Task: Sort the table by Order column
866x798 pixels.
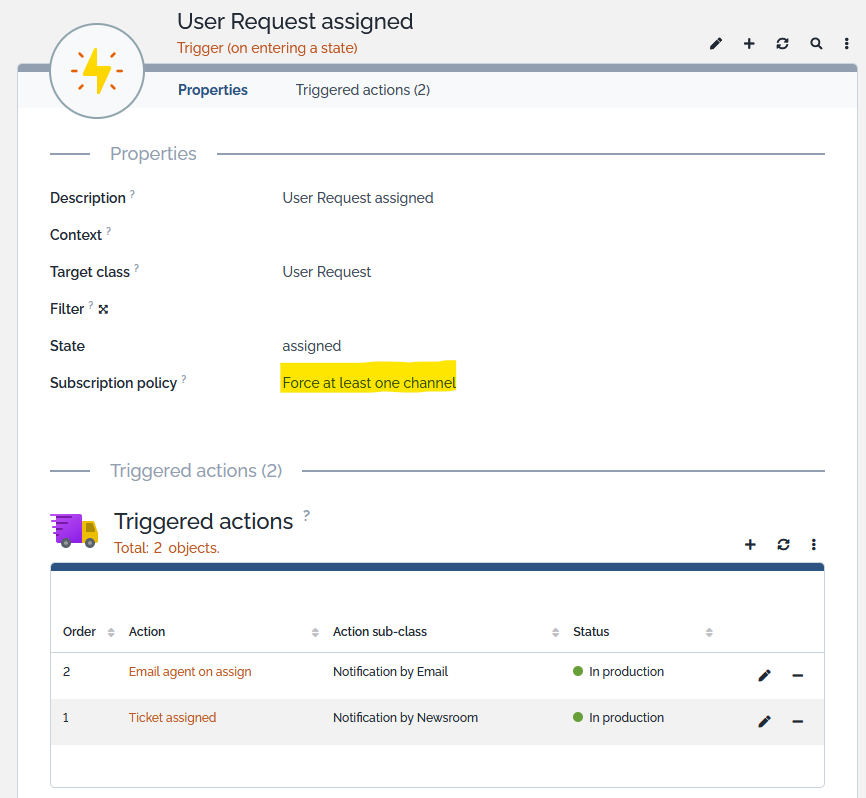Action: pyautogui.click(x=80, y=632)
